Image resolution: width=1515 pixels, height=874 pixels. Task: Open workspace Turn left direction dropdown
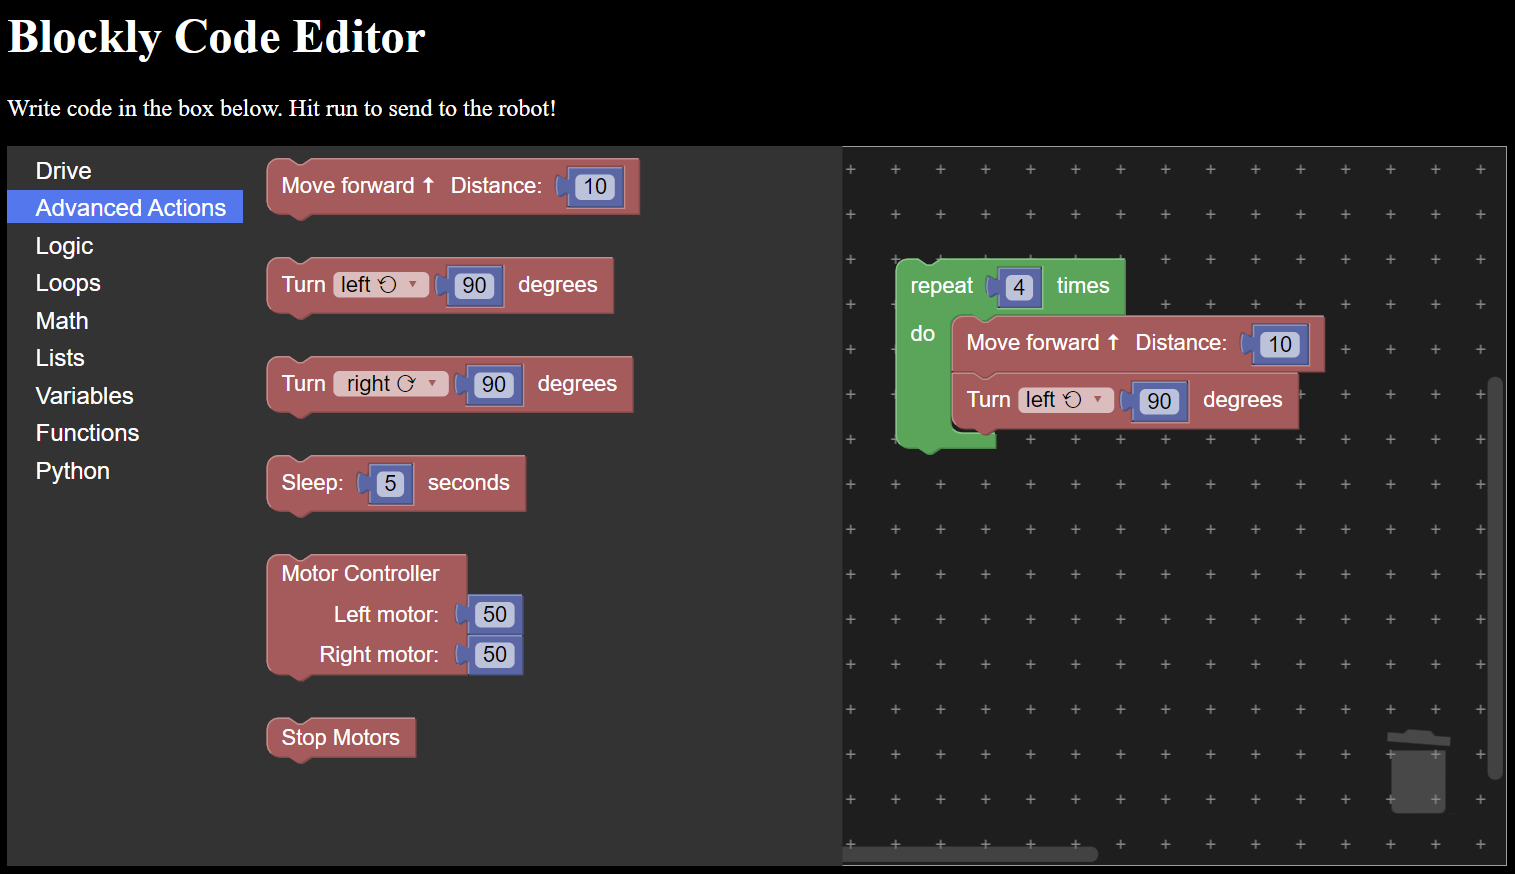1066,400
